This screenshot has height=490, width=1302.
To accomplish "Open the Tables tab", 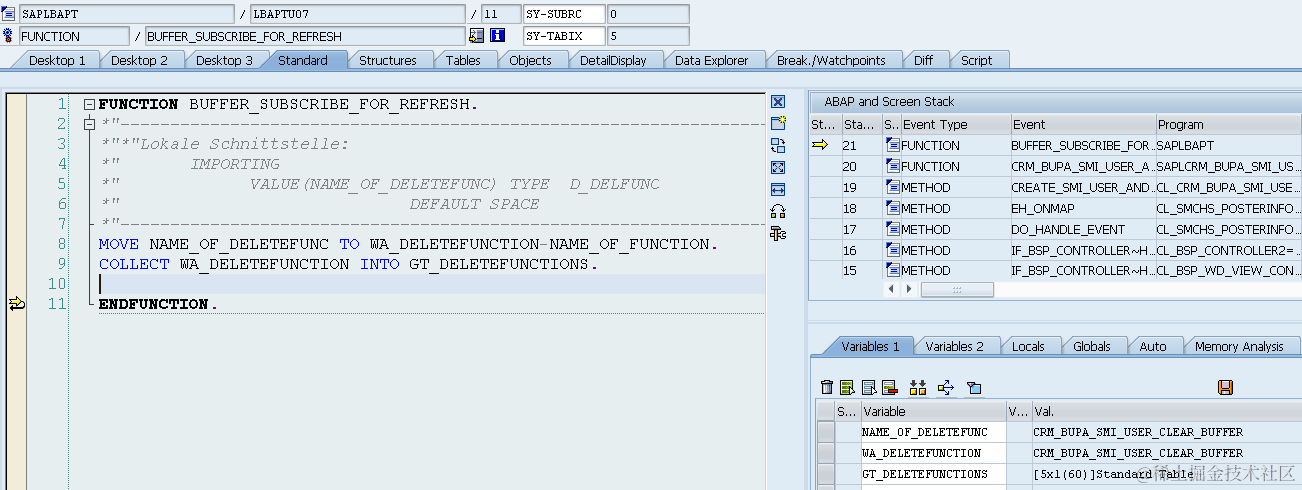I will point(463,60).
